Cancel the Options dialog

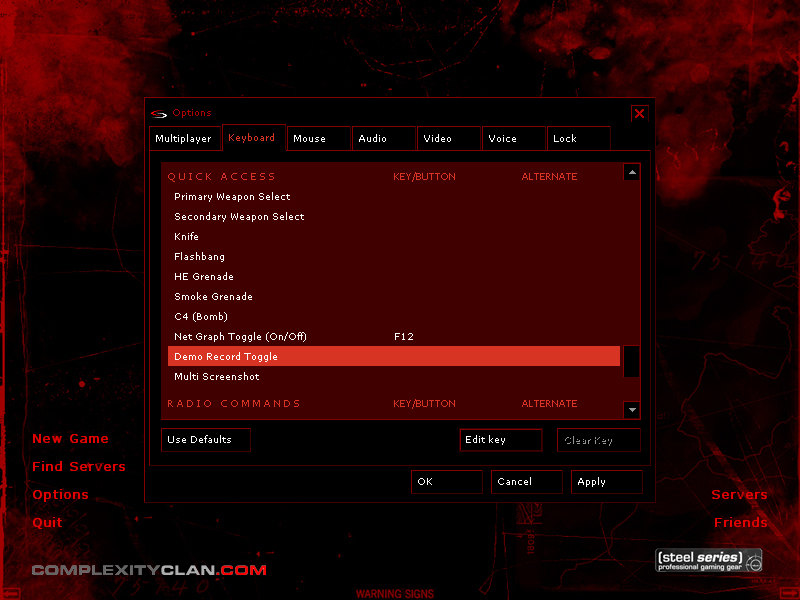526,482
